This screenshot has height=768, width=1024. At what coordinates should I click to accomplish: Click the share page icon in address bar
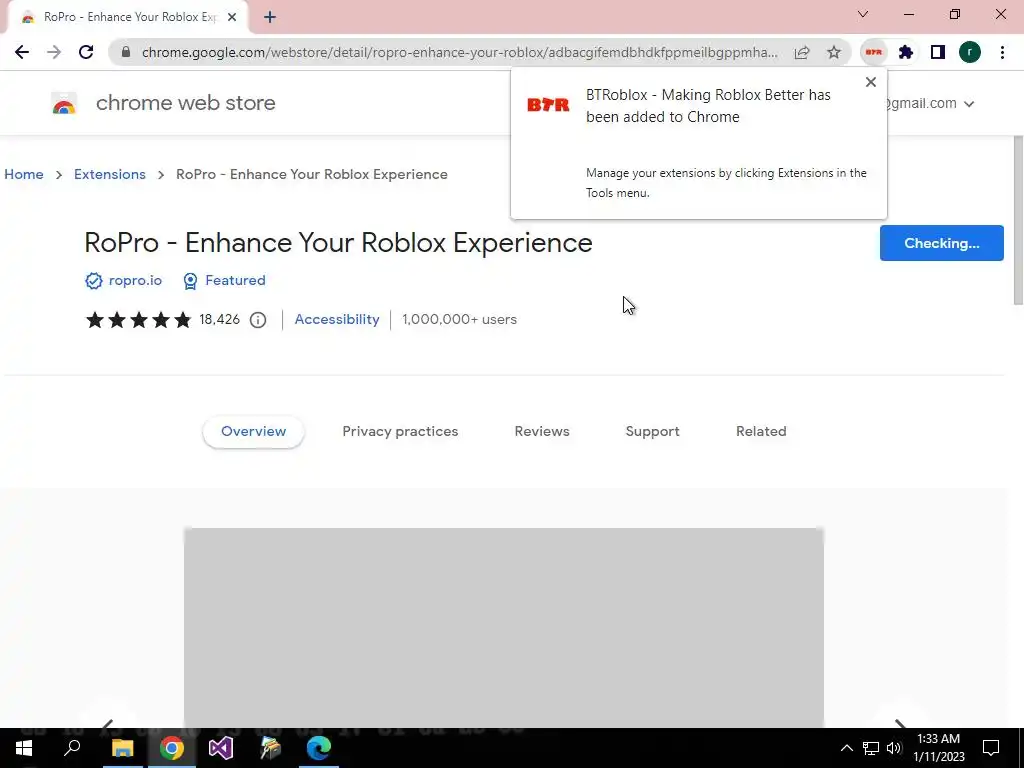(x=802, y=52)
